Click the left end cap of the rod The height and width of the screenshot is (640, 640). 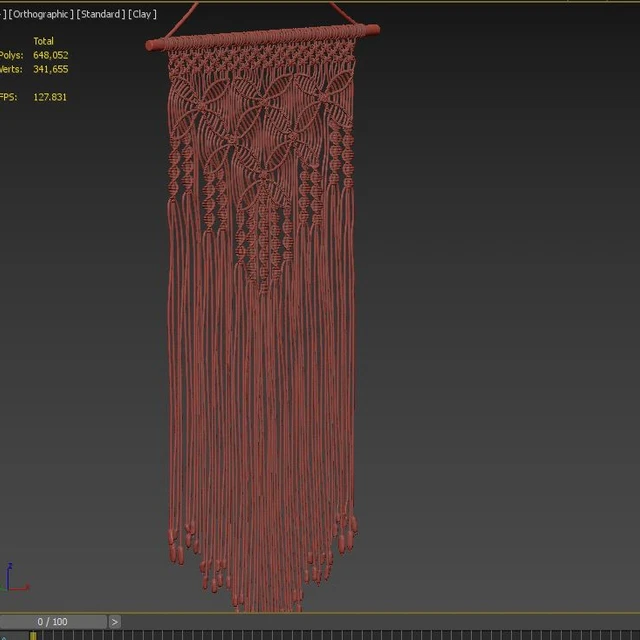point(150,45)
